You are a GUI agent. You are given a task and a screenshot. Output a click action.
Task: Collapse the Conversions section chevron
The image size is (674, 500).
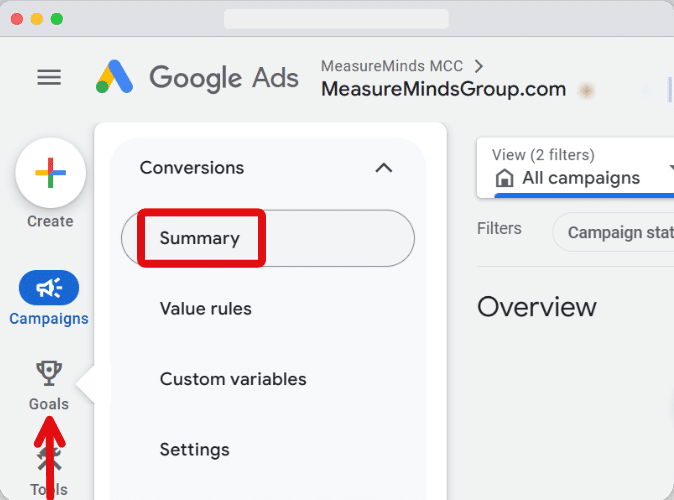pyautogui.click(x=384, y=168)
